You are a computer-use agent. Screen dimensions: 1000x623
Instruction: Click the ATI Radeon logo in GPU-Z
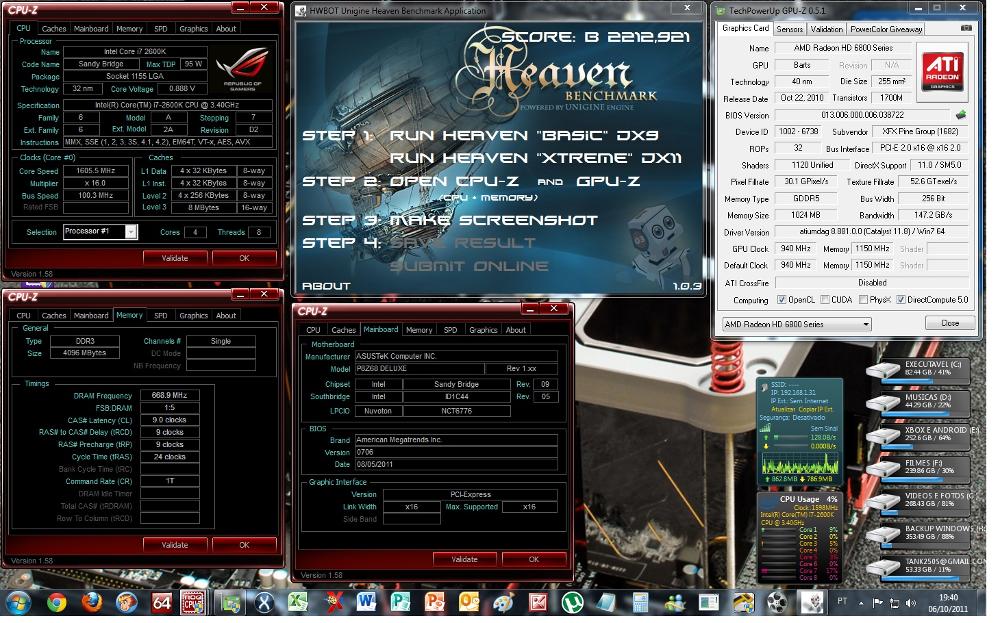942,72
